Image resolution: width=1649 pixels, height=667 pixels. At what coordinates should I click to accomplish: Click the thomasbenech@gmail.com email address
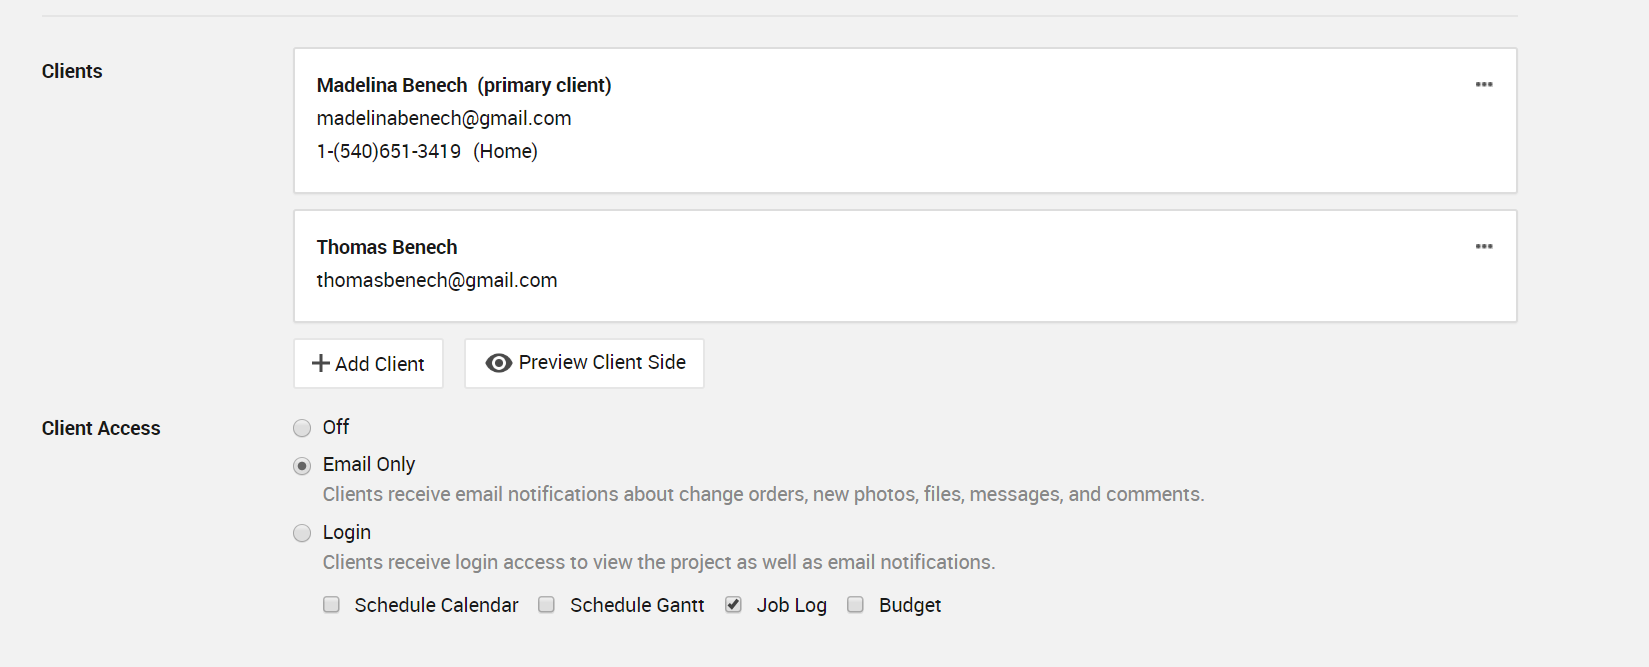pos(437,280)
